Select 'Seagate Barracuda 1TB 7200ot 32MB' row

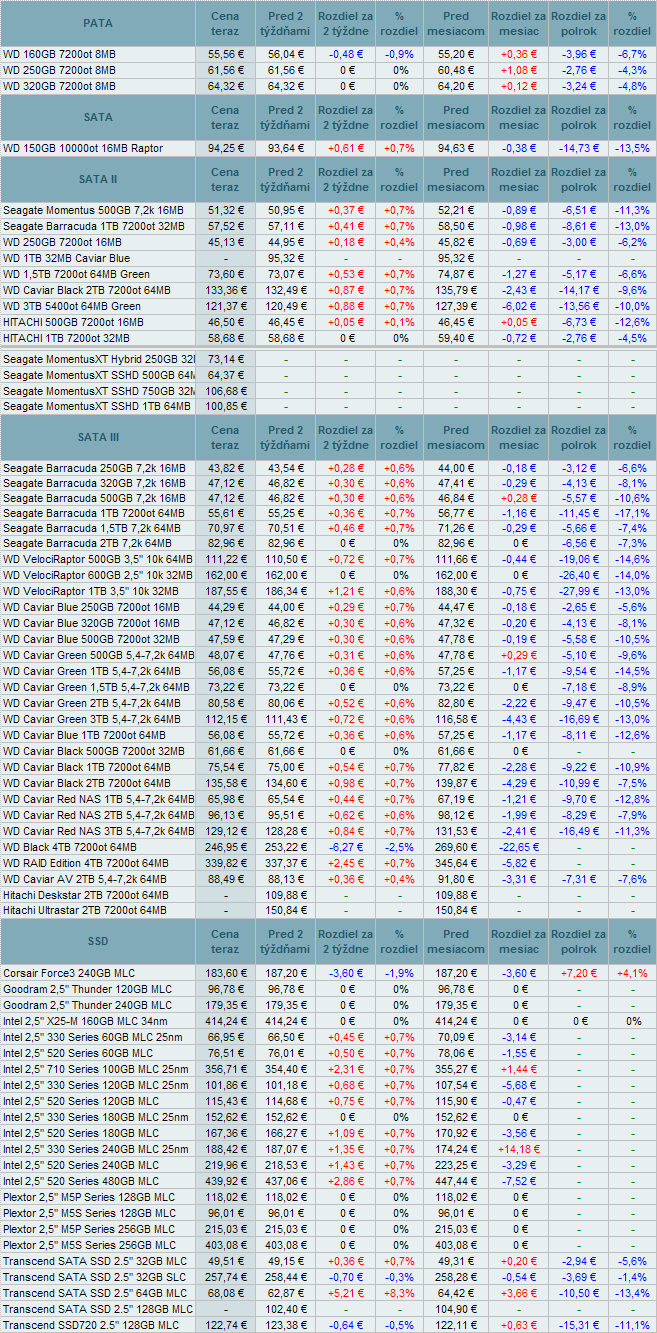tap(328, 226)
